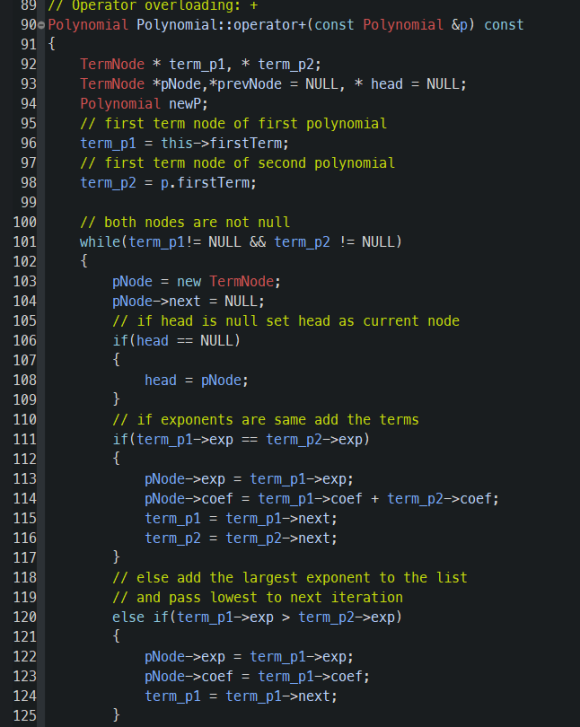This screenshot has height=727, width=580.
Task: Click line number 125 in the gutter
Action: (25, 716)
